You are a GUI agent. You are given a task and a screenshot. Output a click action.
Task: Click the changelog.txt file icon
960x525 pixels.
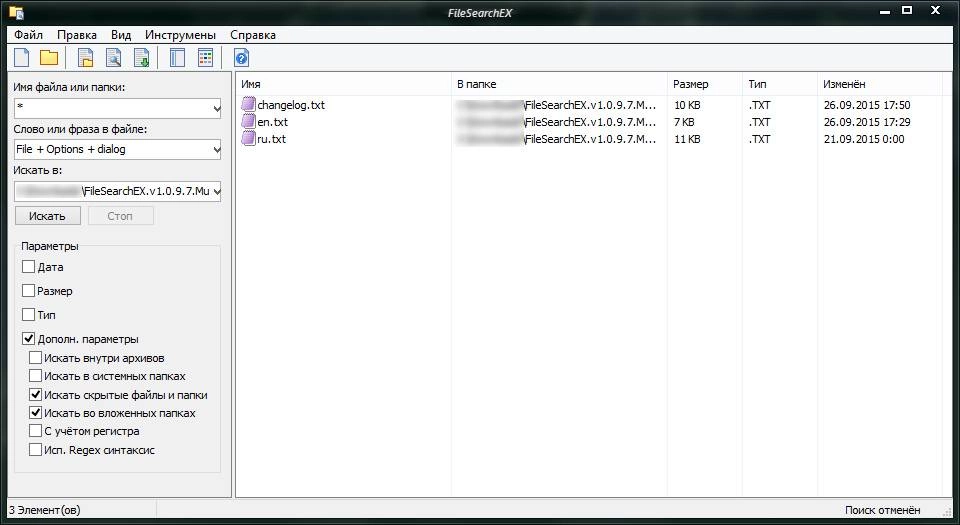click(x=248, y=105)
